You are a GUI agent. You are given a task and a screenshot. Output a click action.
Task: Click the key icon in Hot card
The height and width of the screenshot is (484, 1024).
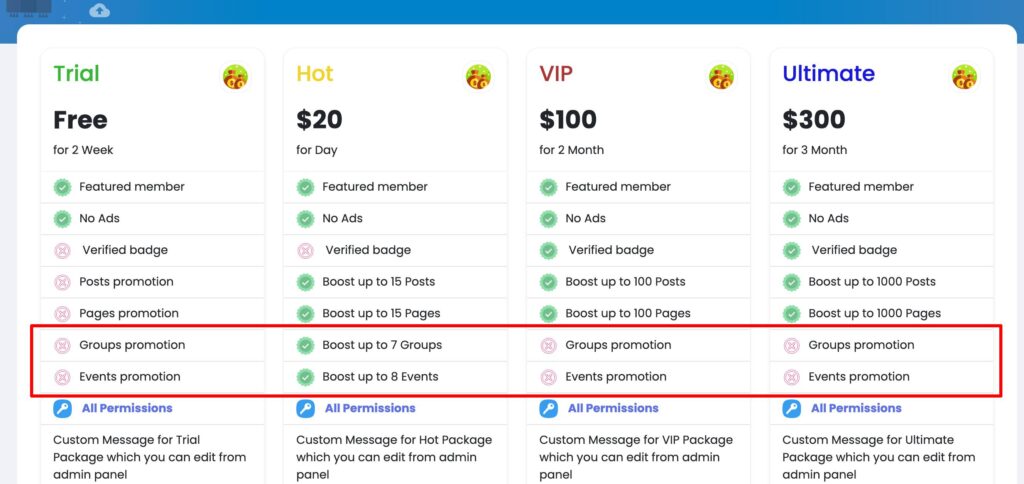[x=305, y=408]
